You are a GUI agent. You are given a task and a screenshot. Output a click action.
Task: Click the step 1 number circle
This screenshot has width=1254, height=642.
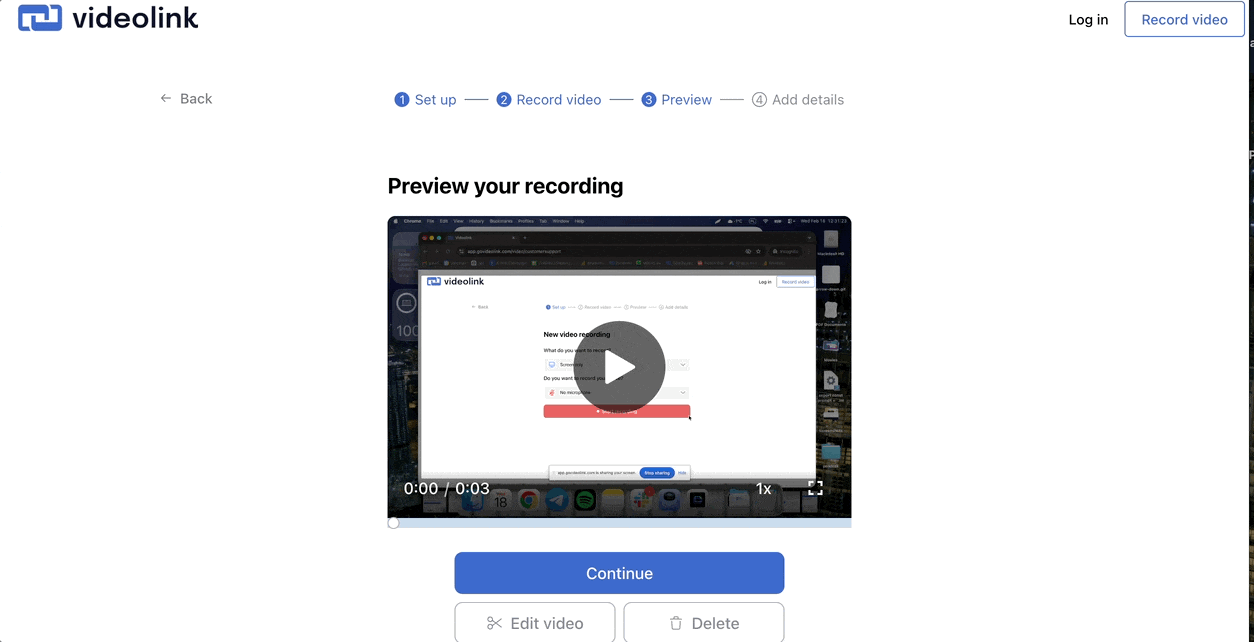[402, 100]
